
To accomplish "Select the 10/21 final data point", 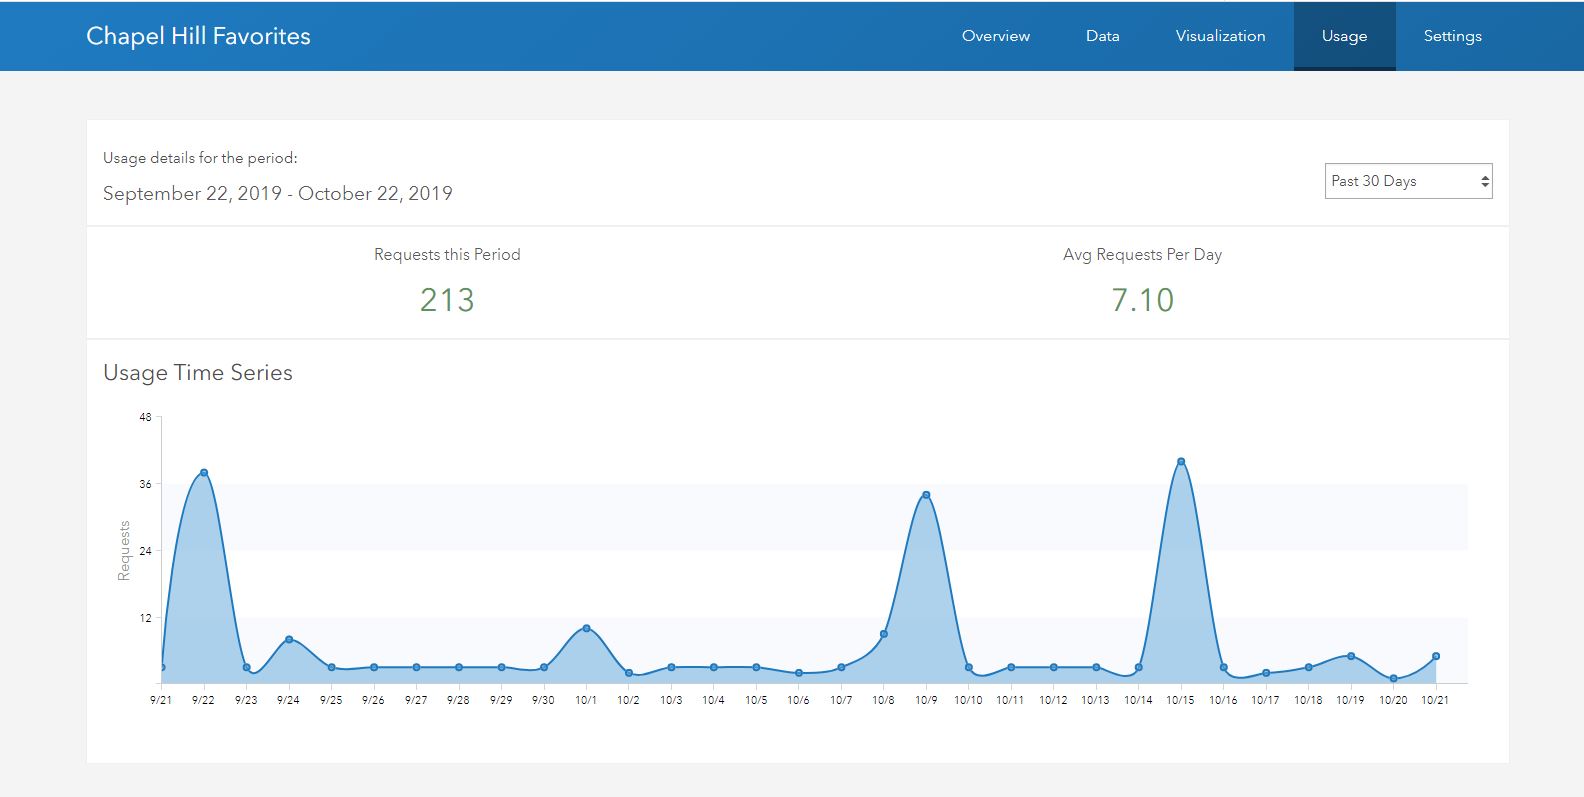I will tap(1436, 656).
